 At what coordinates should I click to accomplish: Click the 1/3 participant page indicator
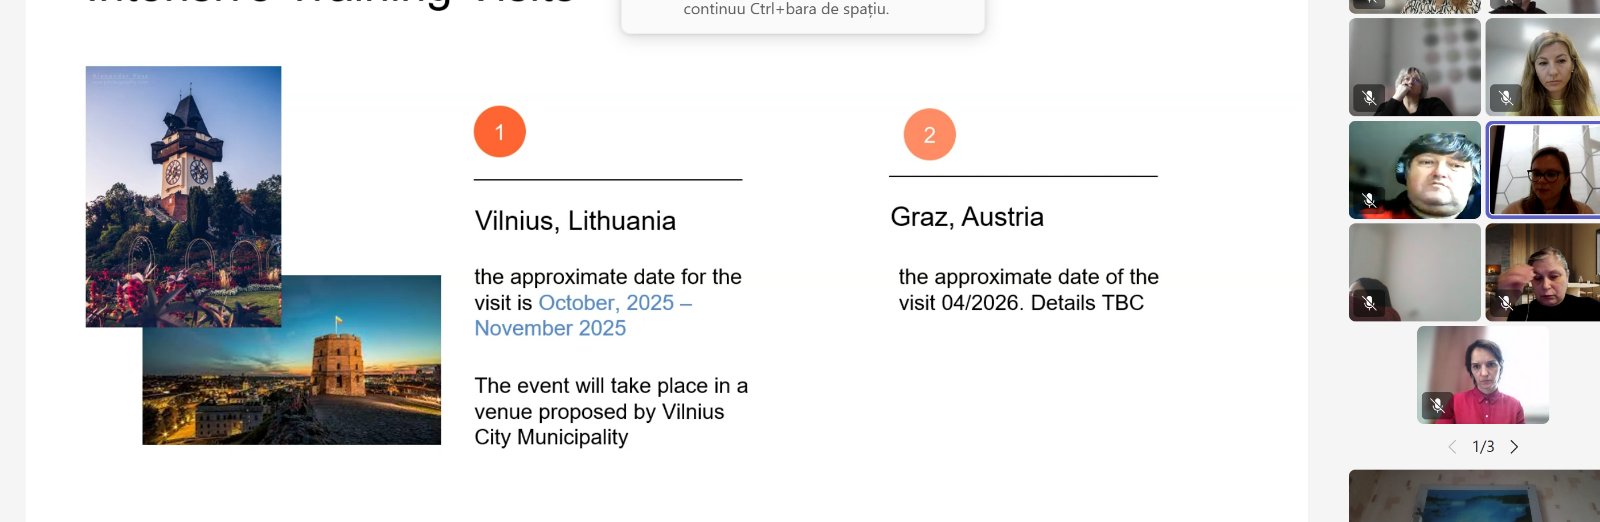(1483, 447)
